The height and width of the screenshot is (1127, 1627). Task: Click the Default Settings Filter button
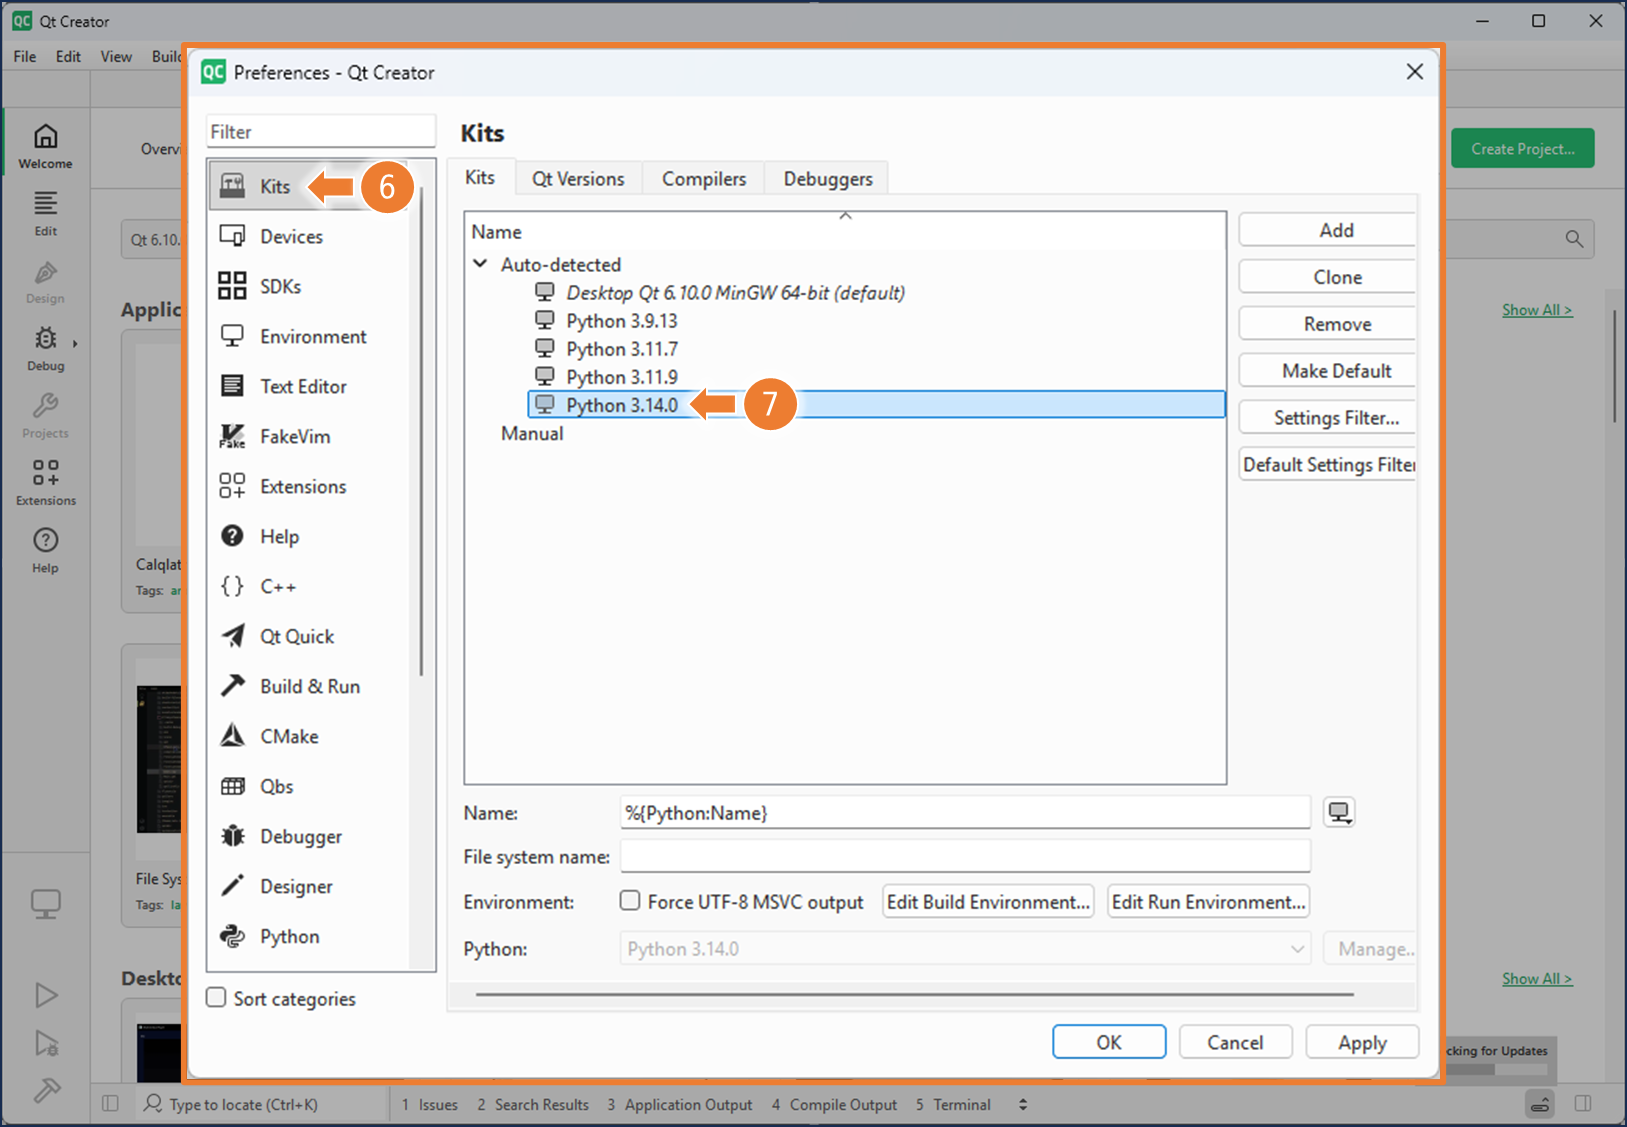pyautogui.click(x=1327, y=465)
